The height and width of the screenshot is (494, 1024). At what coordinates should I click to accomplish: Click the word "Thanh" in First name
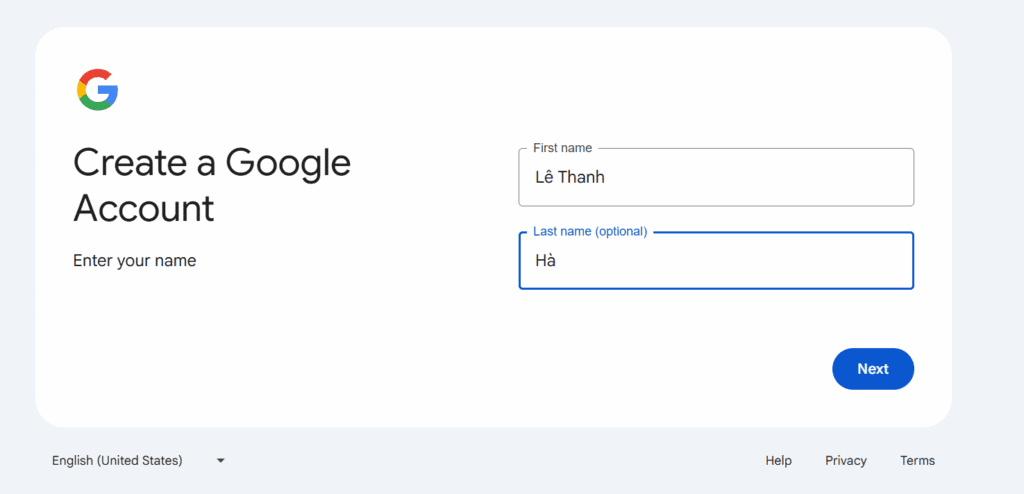(582, 178)
